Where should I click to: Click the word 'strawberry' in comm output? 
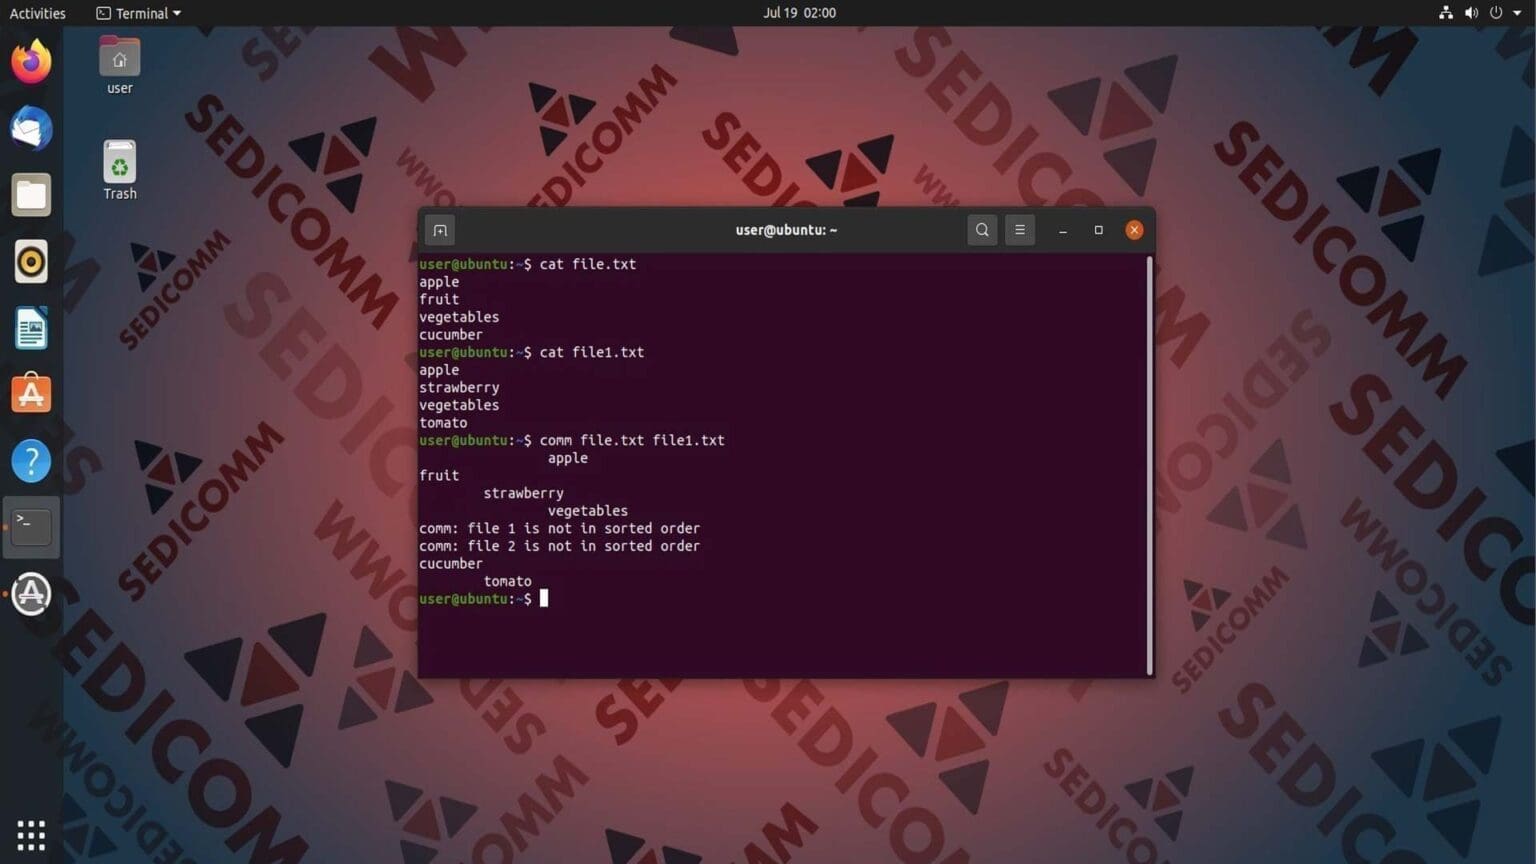click(x=524, y=493)
